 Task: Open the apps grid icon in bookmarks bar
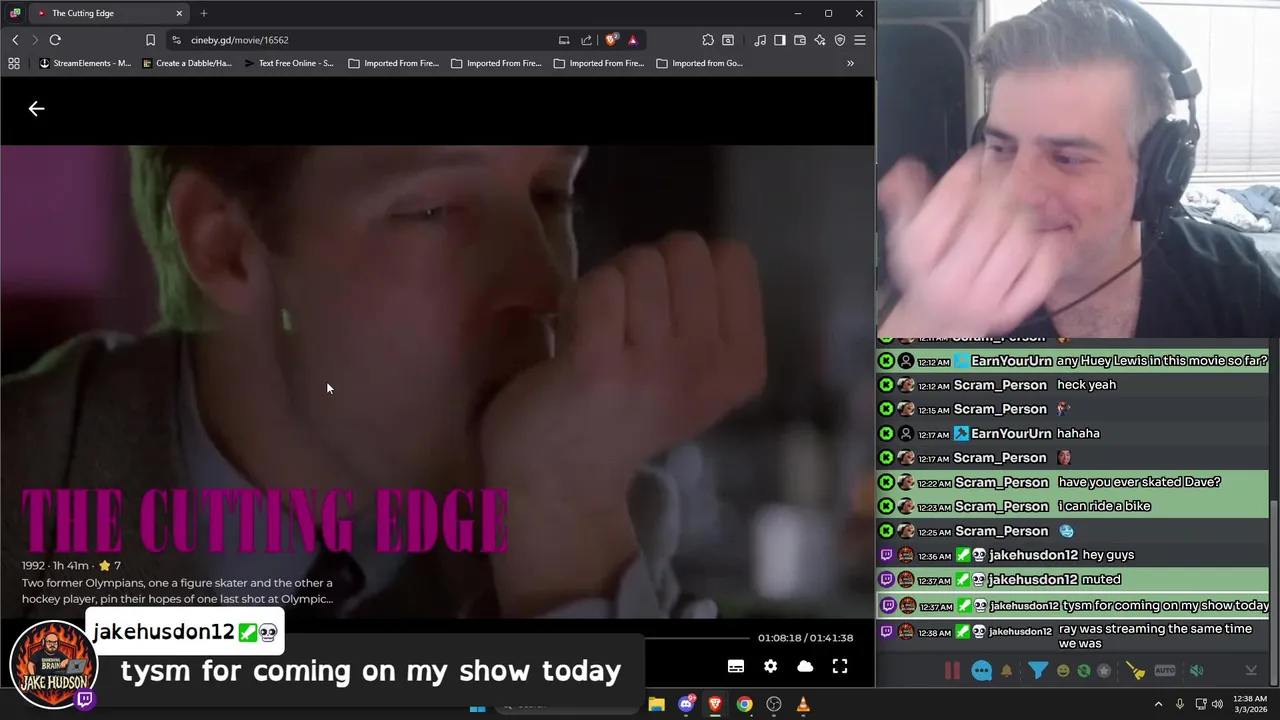(x=14, y=63)
